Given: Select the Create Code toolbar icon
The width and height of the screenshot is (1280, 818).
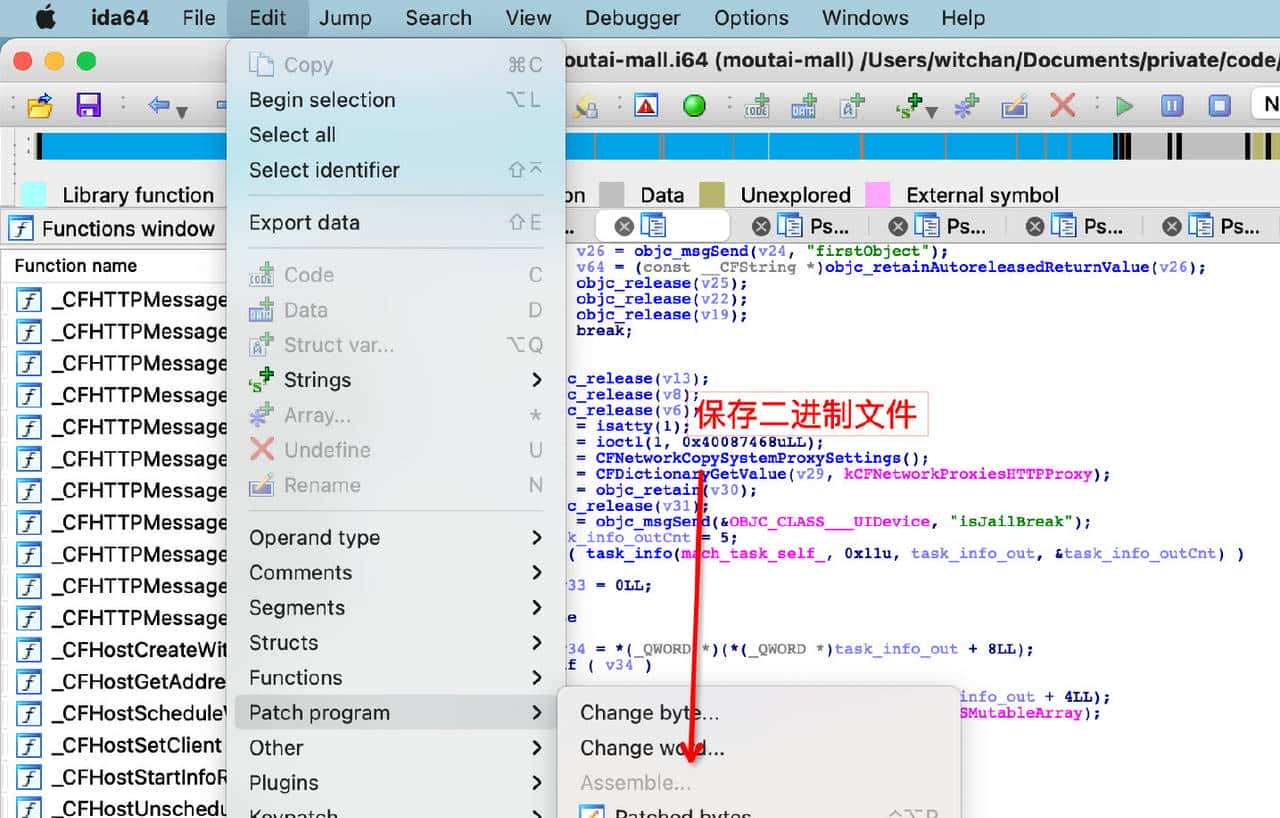Looking at the screenshot, I should pos(757,103).
